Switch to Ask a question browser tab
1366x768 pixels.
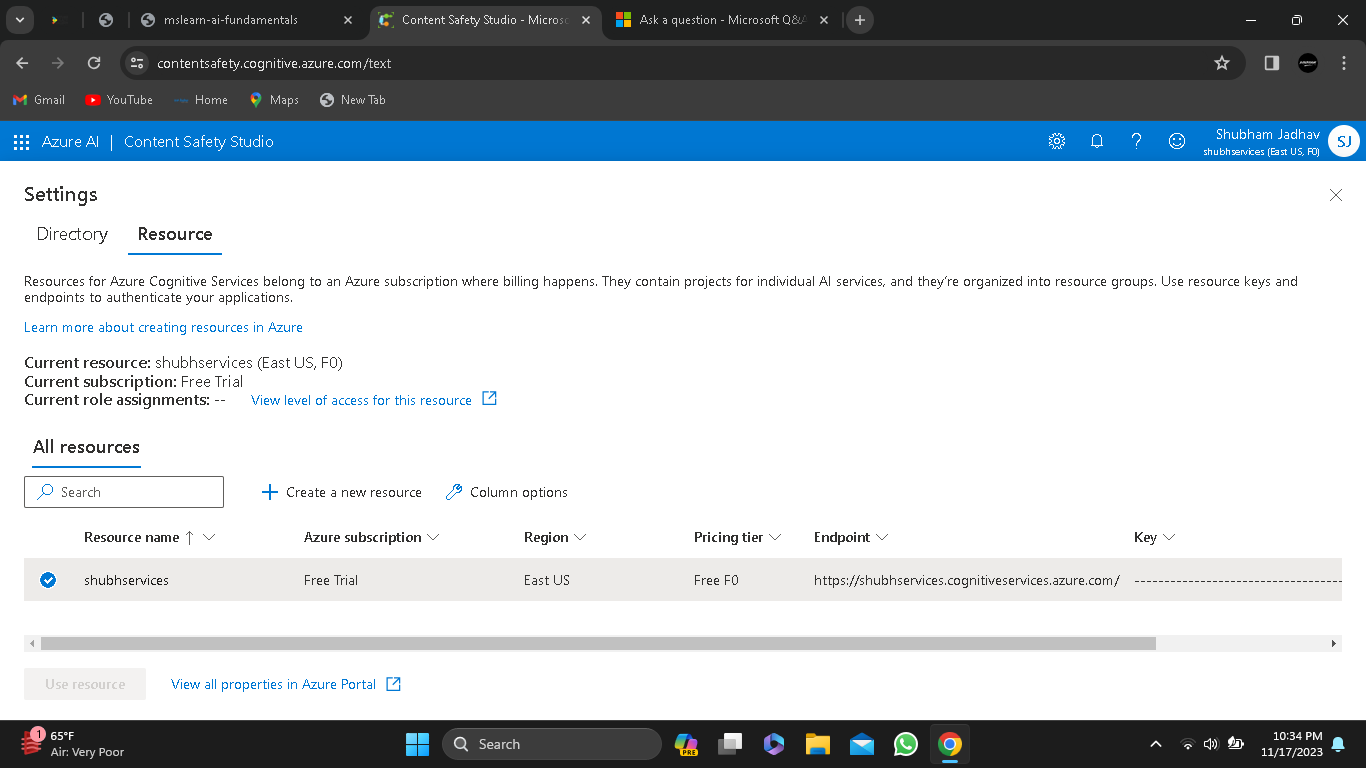(721, 20)
